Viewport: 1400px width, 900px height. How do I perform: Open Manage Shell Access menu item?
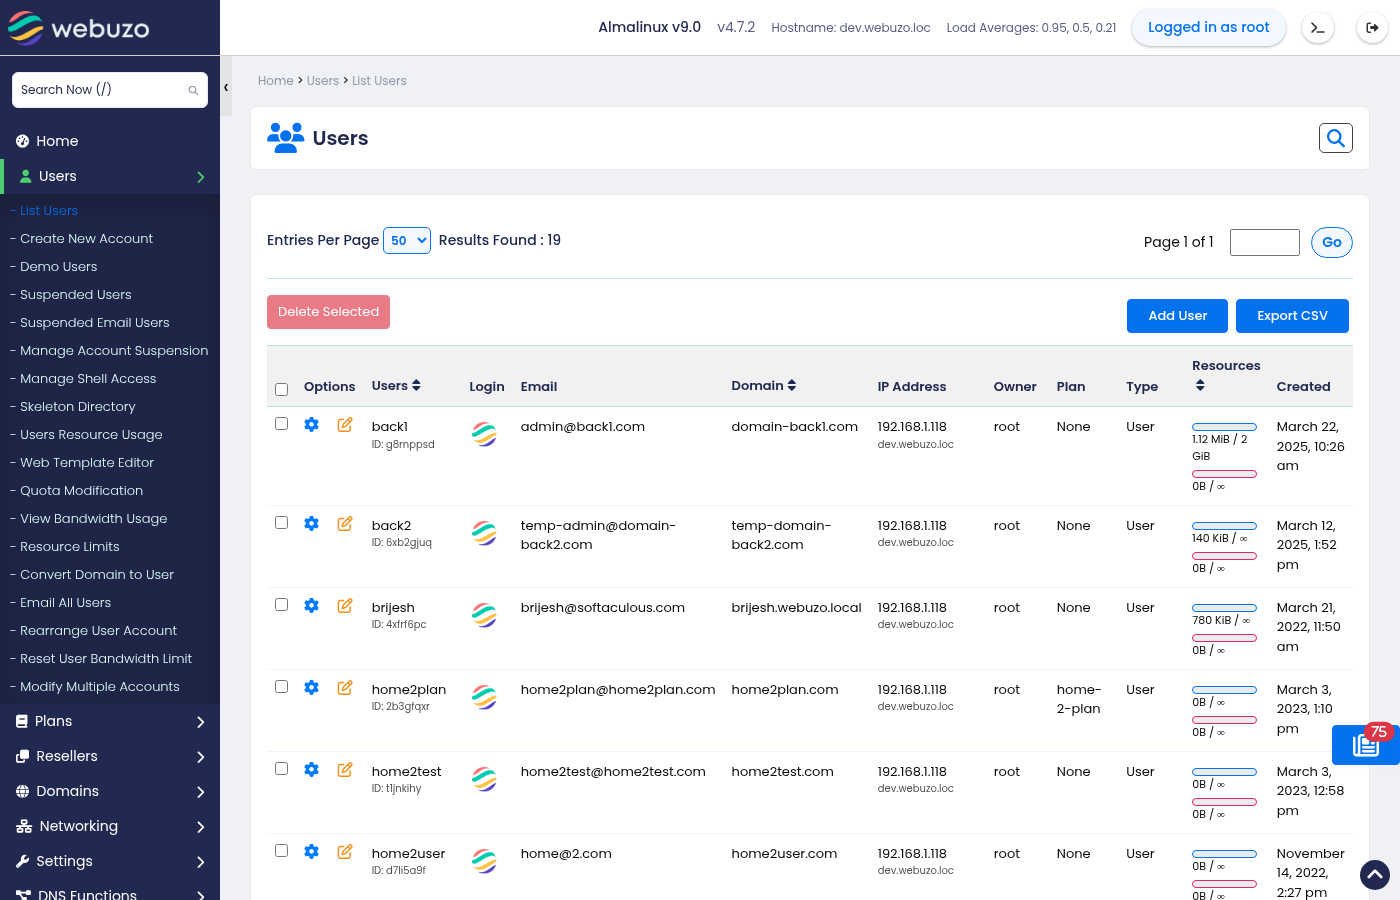[88, 379]
